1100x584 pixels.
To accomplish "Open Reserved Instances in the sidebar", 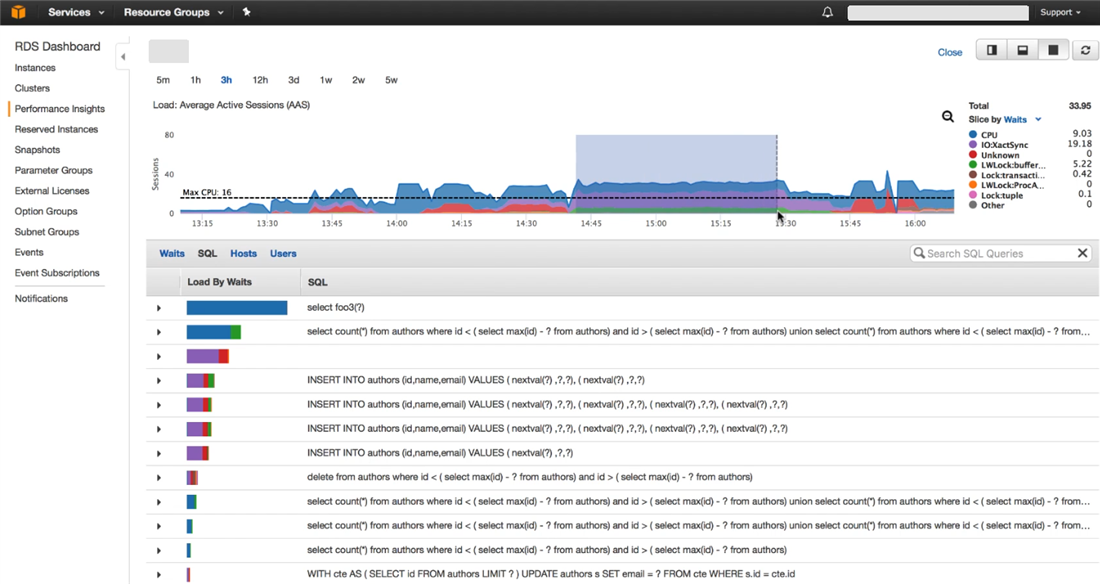I will click(56, 129).
